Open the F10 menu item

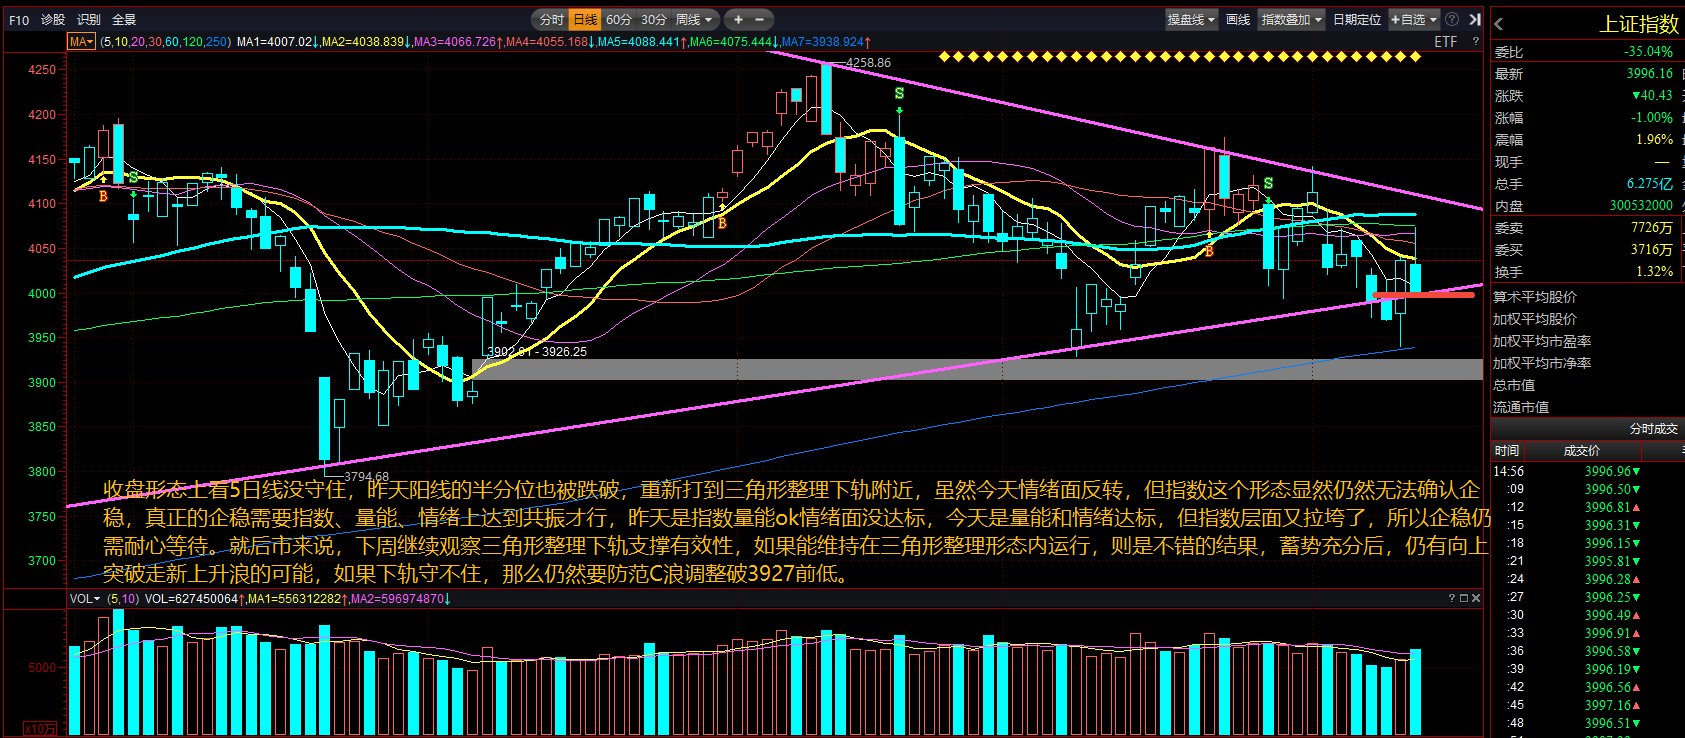tap(19, 19)
